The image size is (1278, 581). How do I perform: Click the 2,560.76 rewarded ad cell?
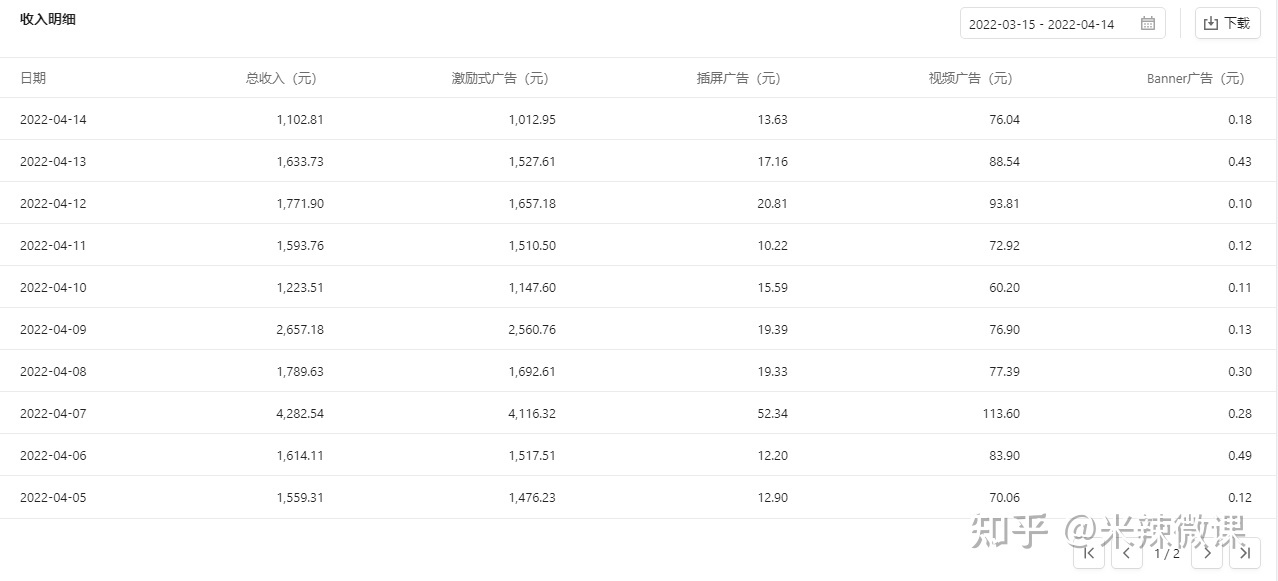(532, 330)
